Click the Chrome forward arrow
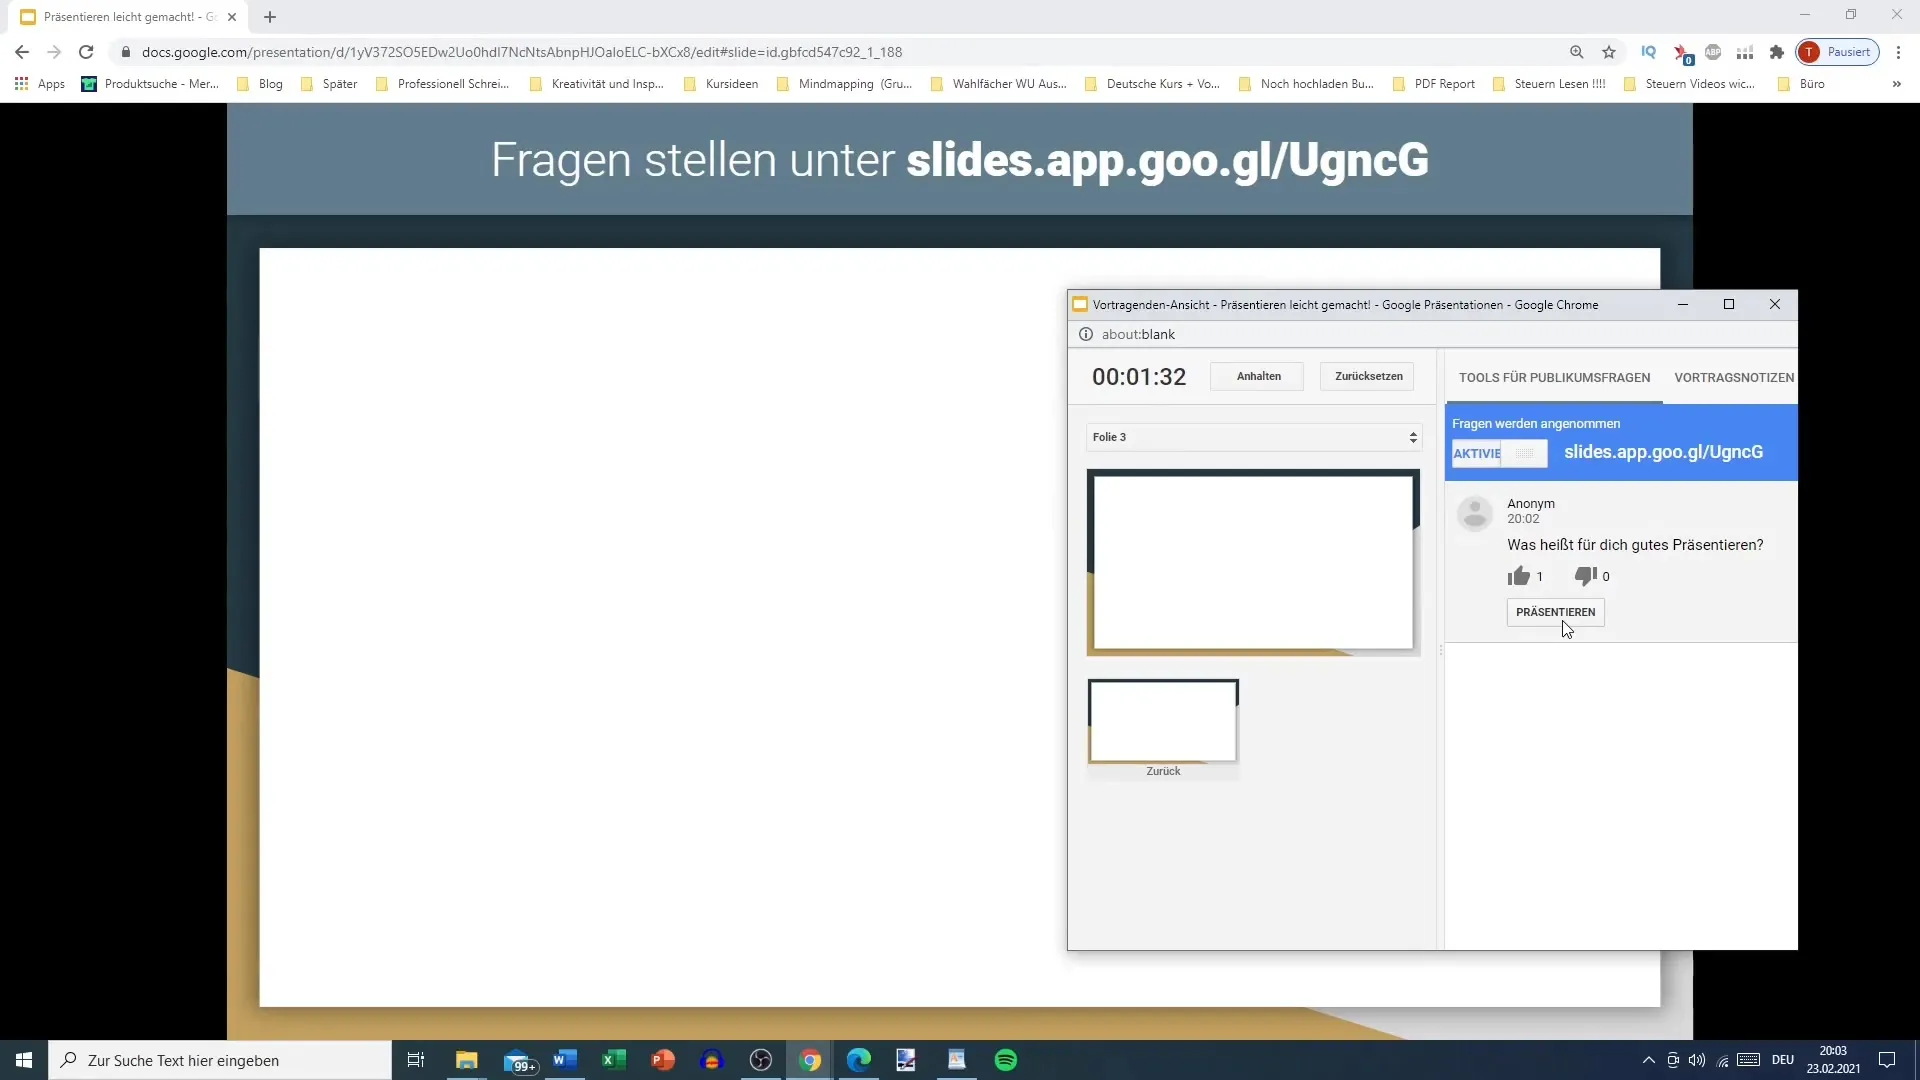1920x1080 pixels. click(x=54, y=52)
